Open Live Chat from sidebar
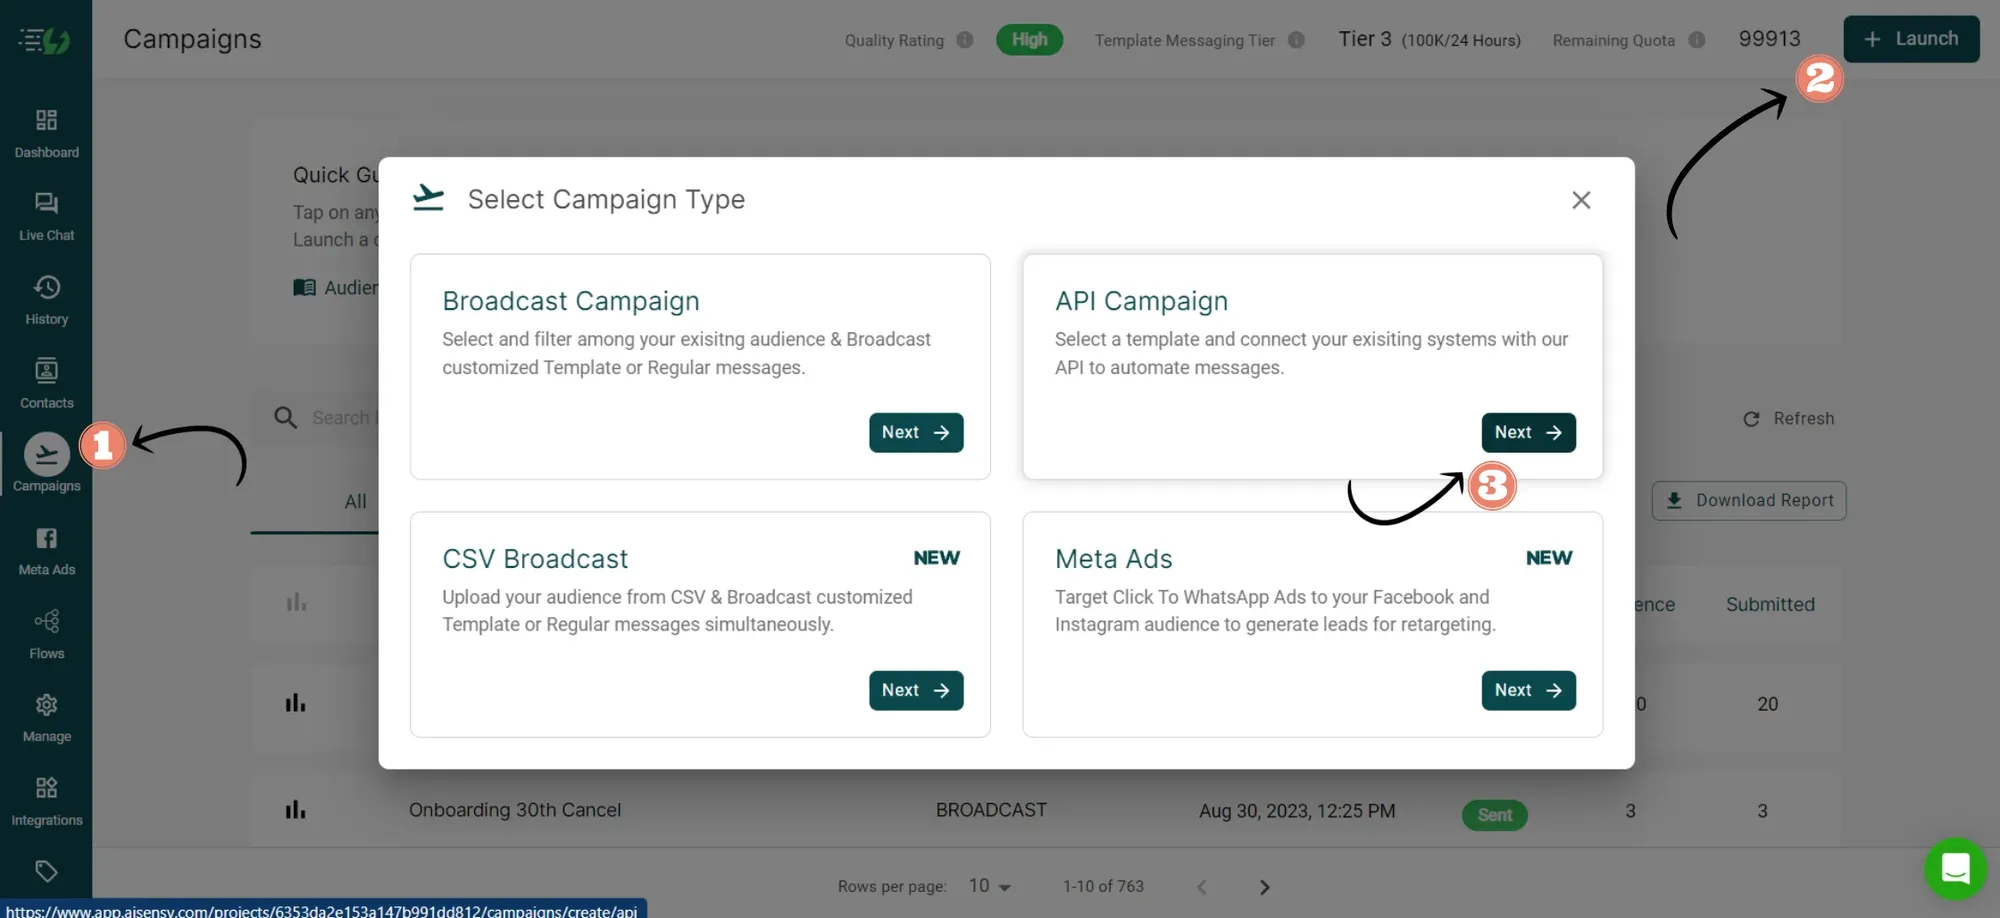 click(x=46, y=216)
